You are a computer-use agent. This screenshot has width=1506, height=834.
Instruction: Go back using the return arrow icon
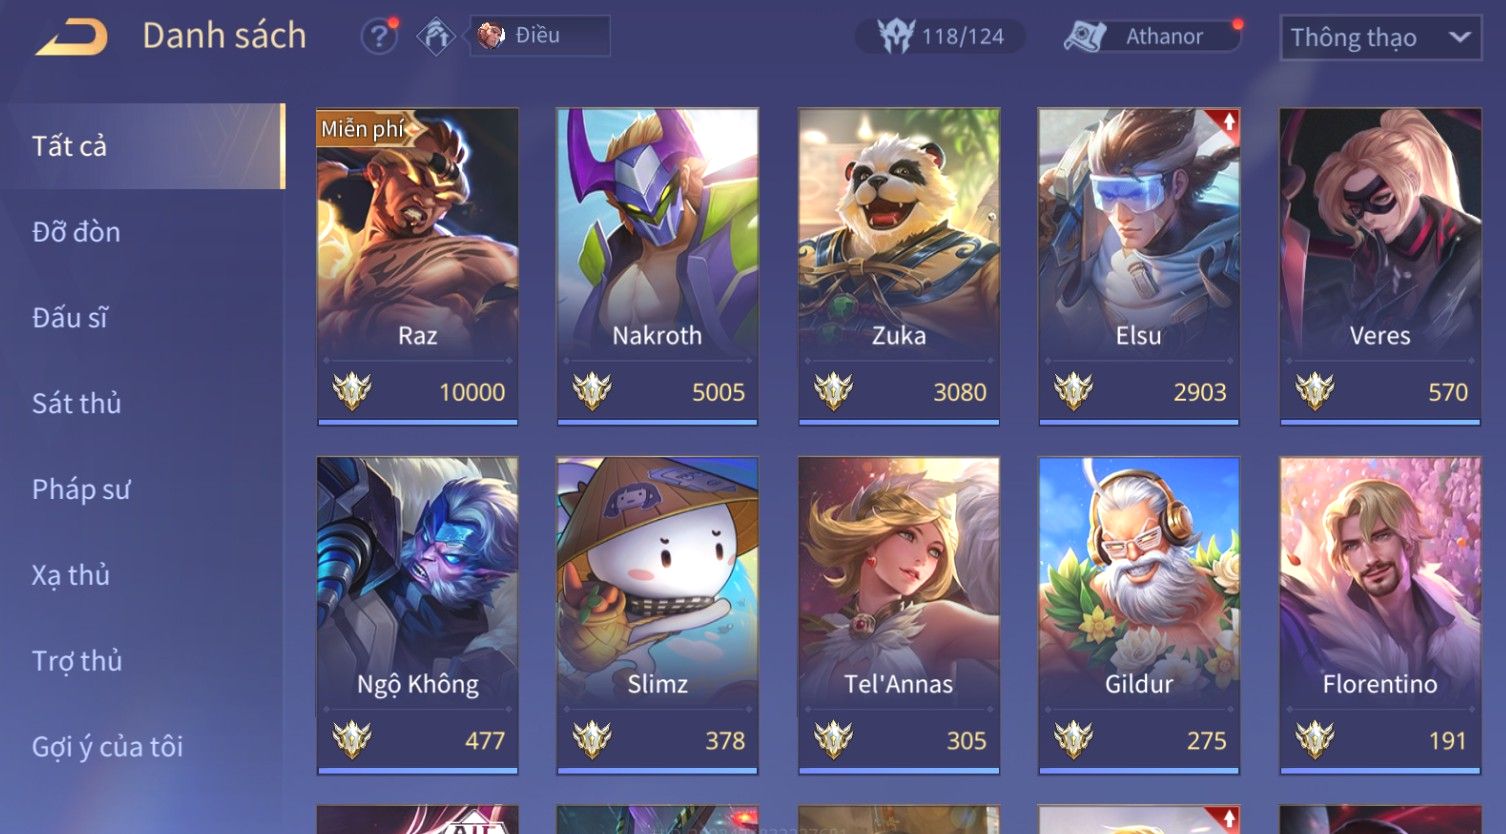[72, 37]
